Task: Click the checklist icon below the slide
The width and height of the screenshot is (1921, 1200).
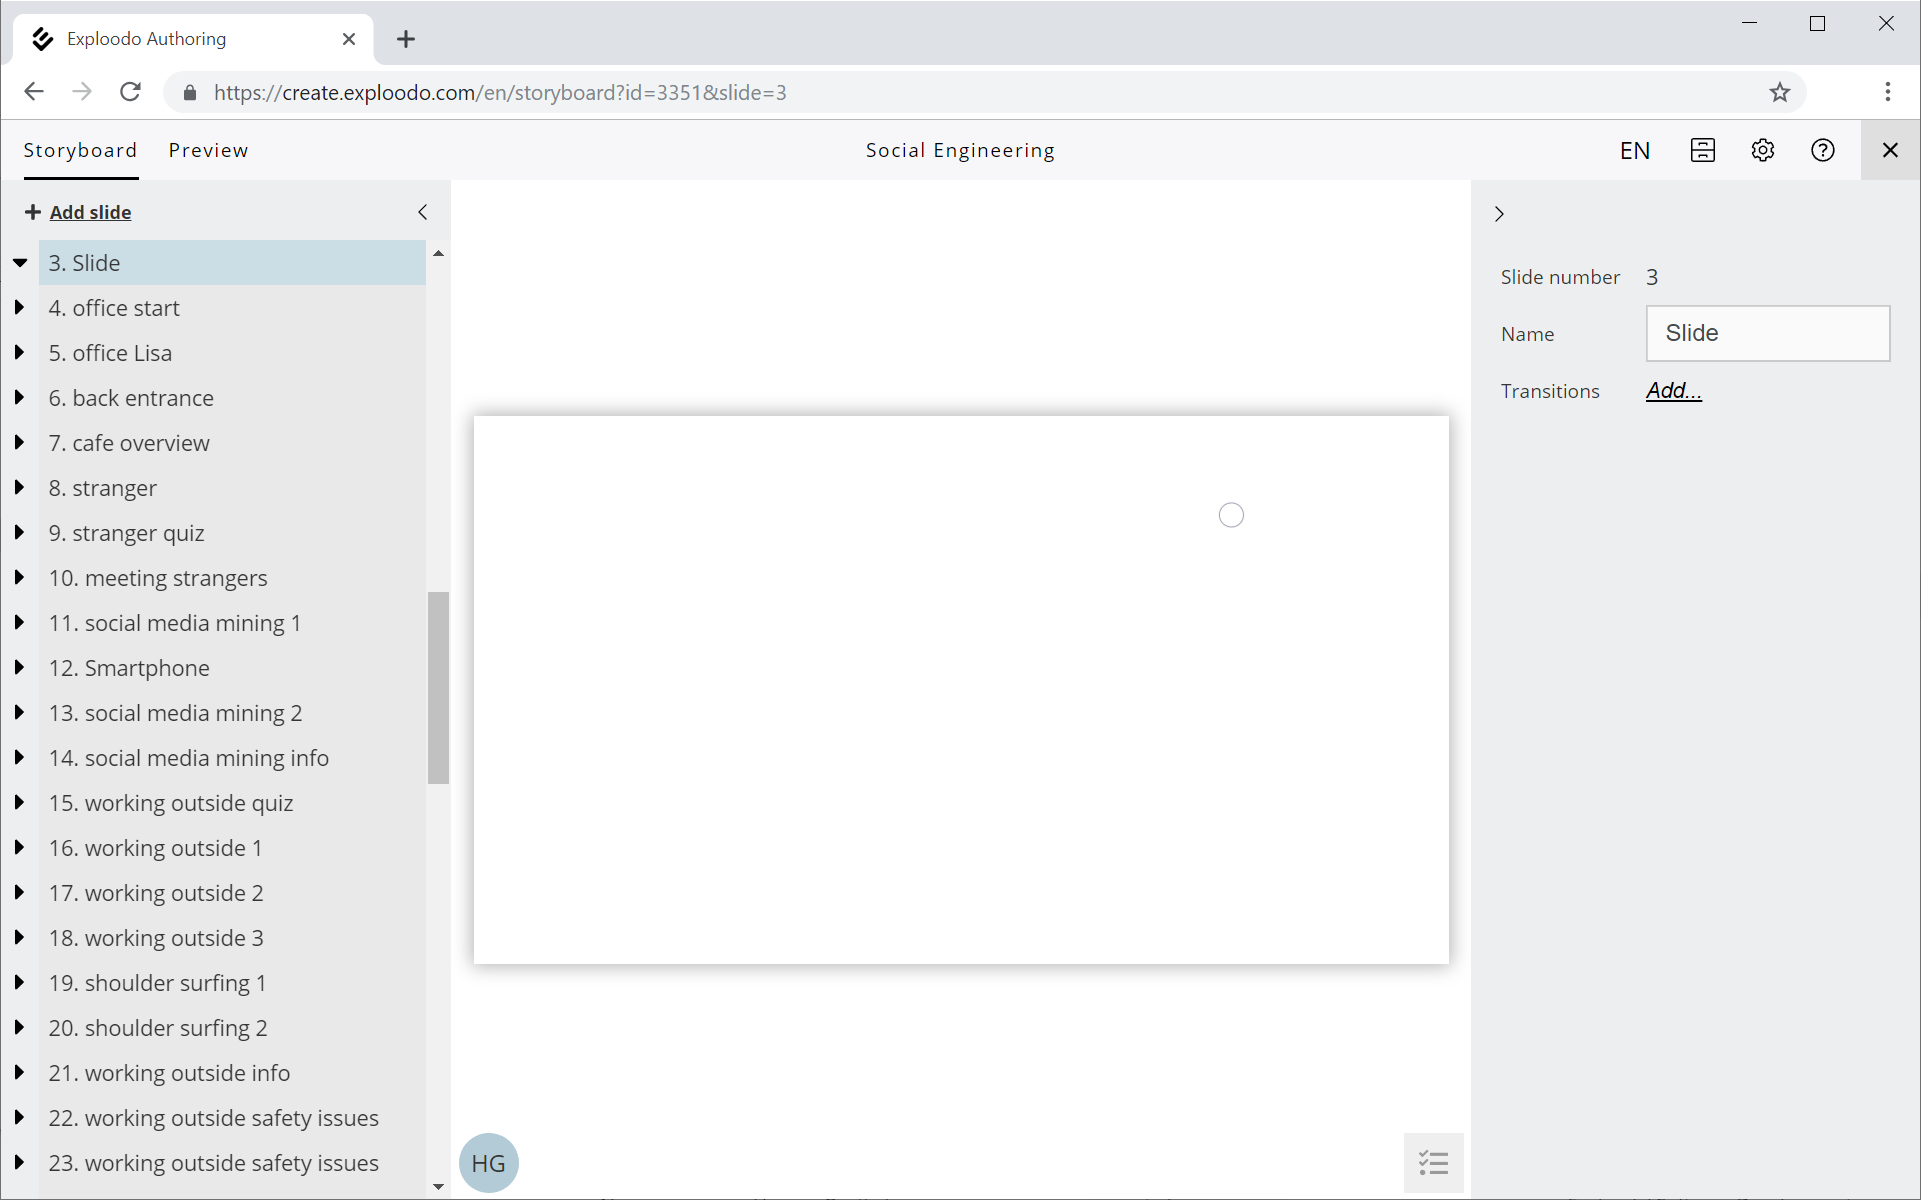Action: (1433, 1162)
